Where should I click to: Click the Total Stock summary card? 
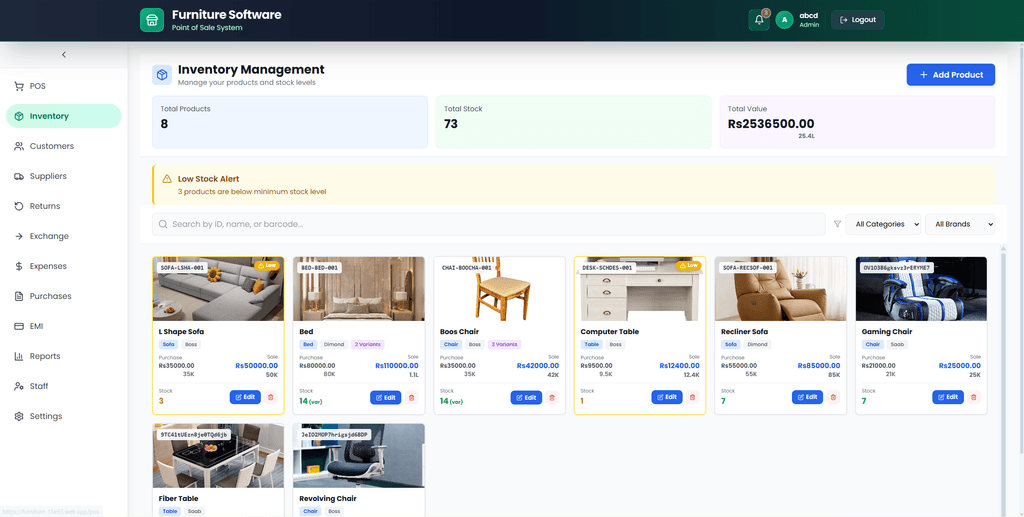[573, 122]
